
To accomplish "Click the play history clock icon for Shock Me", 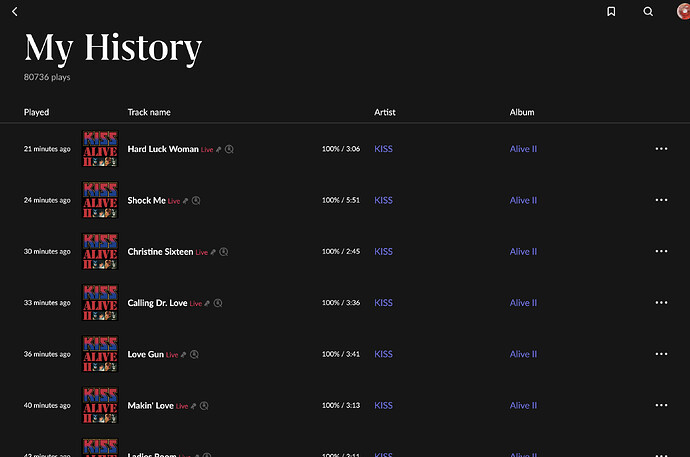I will [x=196, y=201].
